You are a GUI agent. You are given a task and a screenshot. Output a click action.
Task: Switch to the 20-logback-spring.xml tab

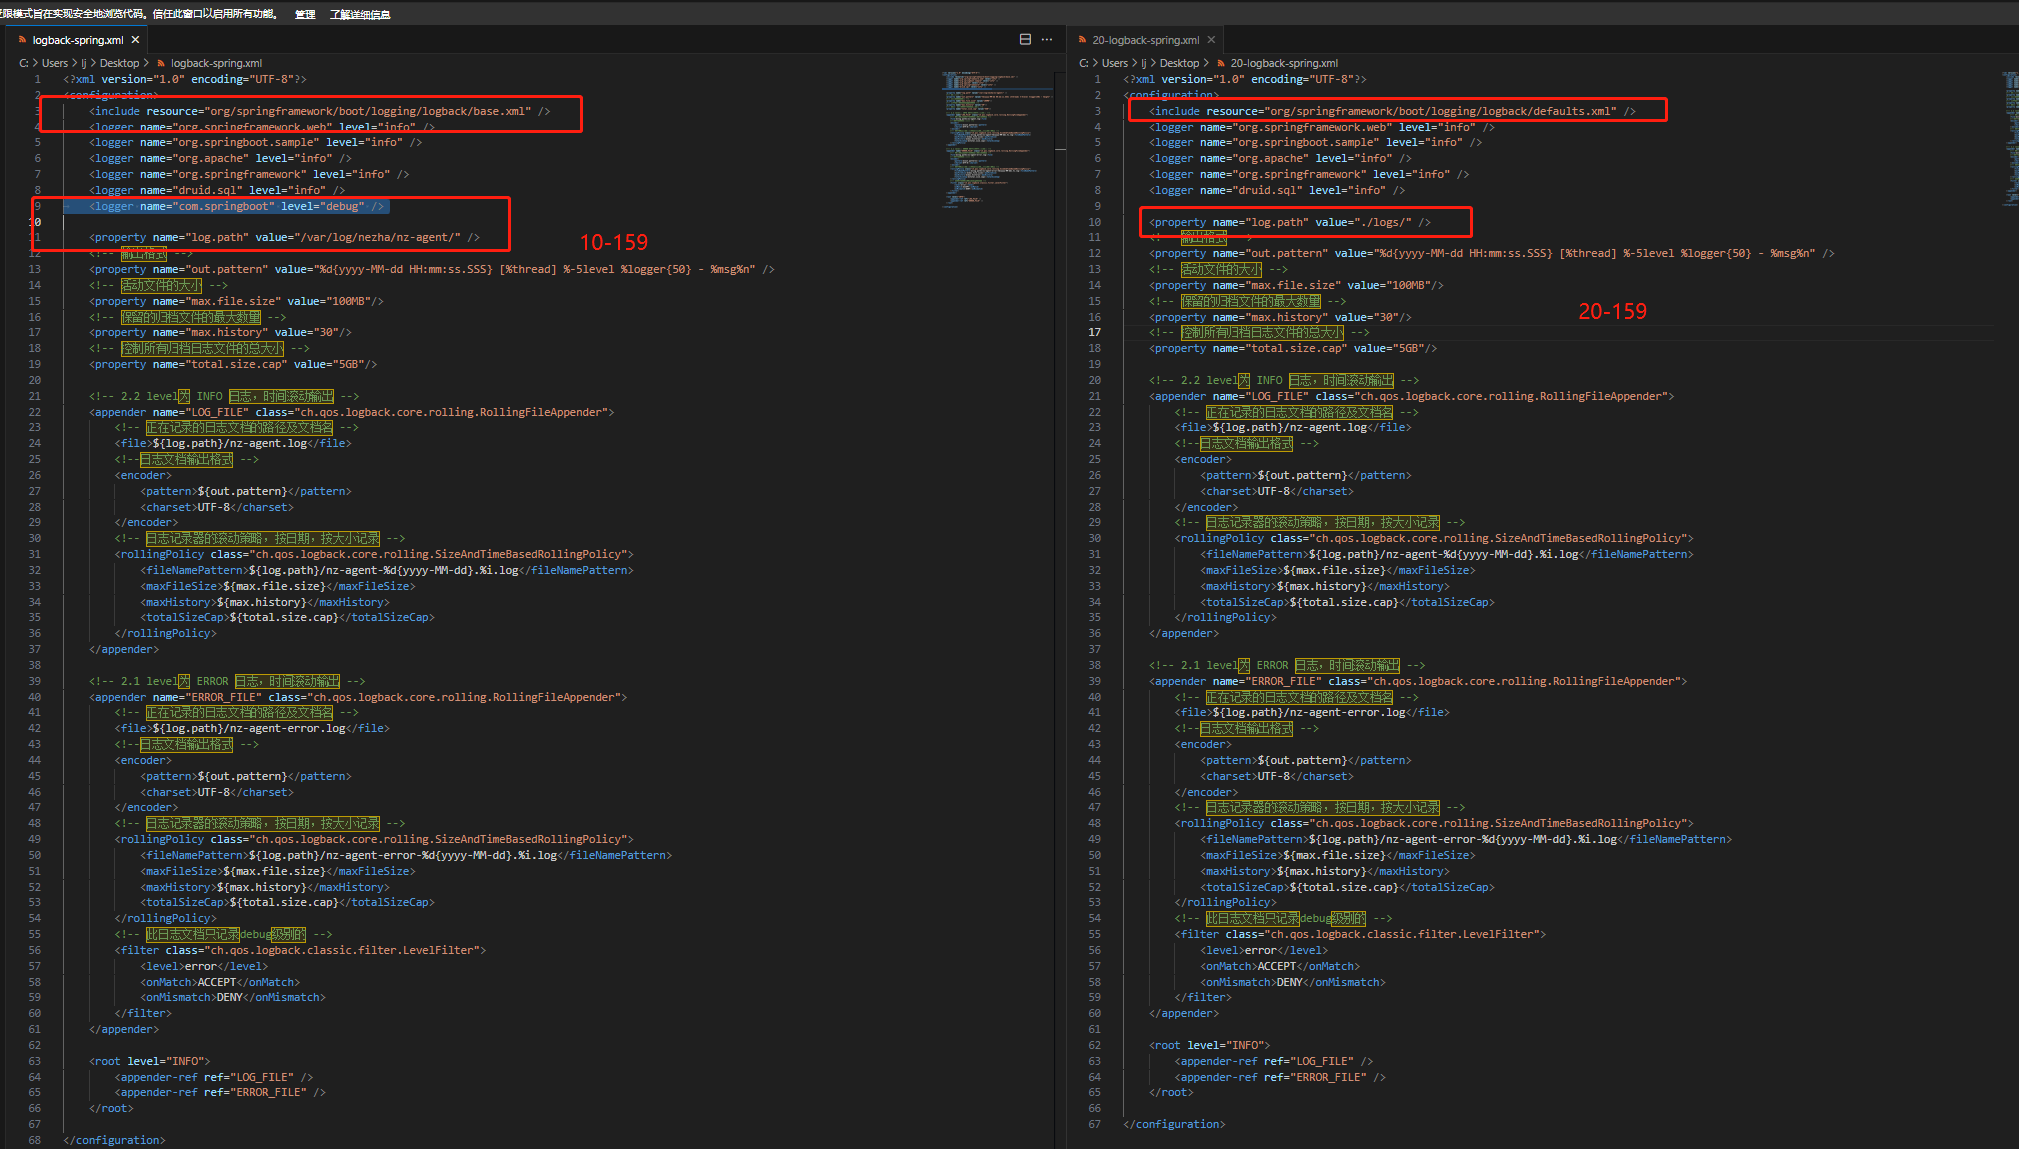click(1145, 40)
